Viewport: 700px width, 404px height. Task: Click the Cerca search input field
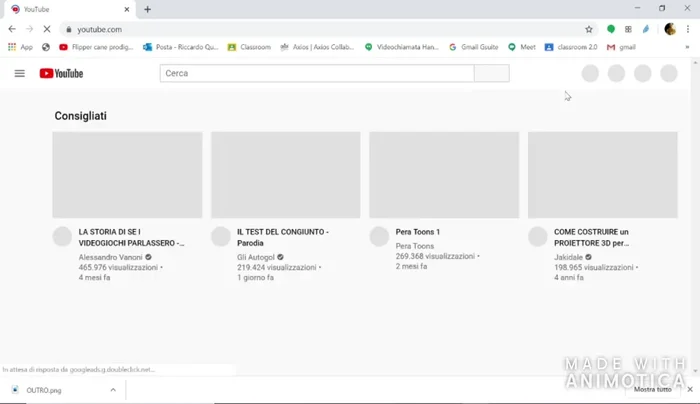(317, 73)
